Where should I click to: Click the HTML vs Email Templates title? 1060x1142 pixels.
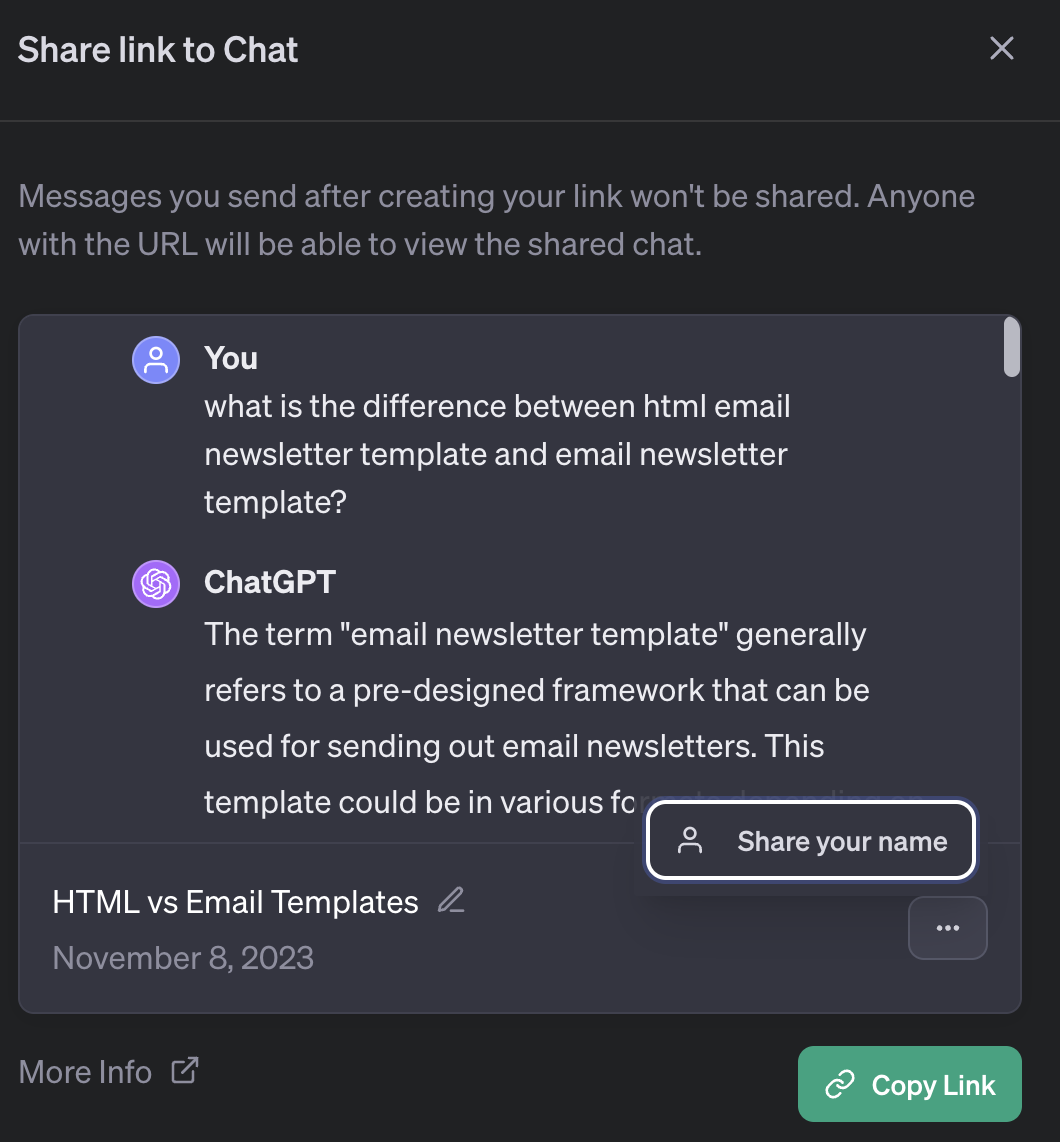click(x=235, y=902)
